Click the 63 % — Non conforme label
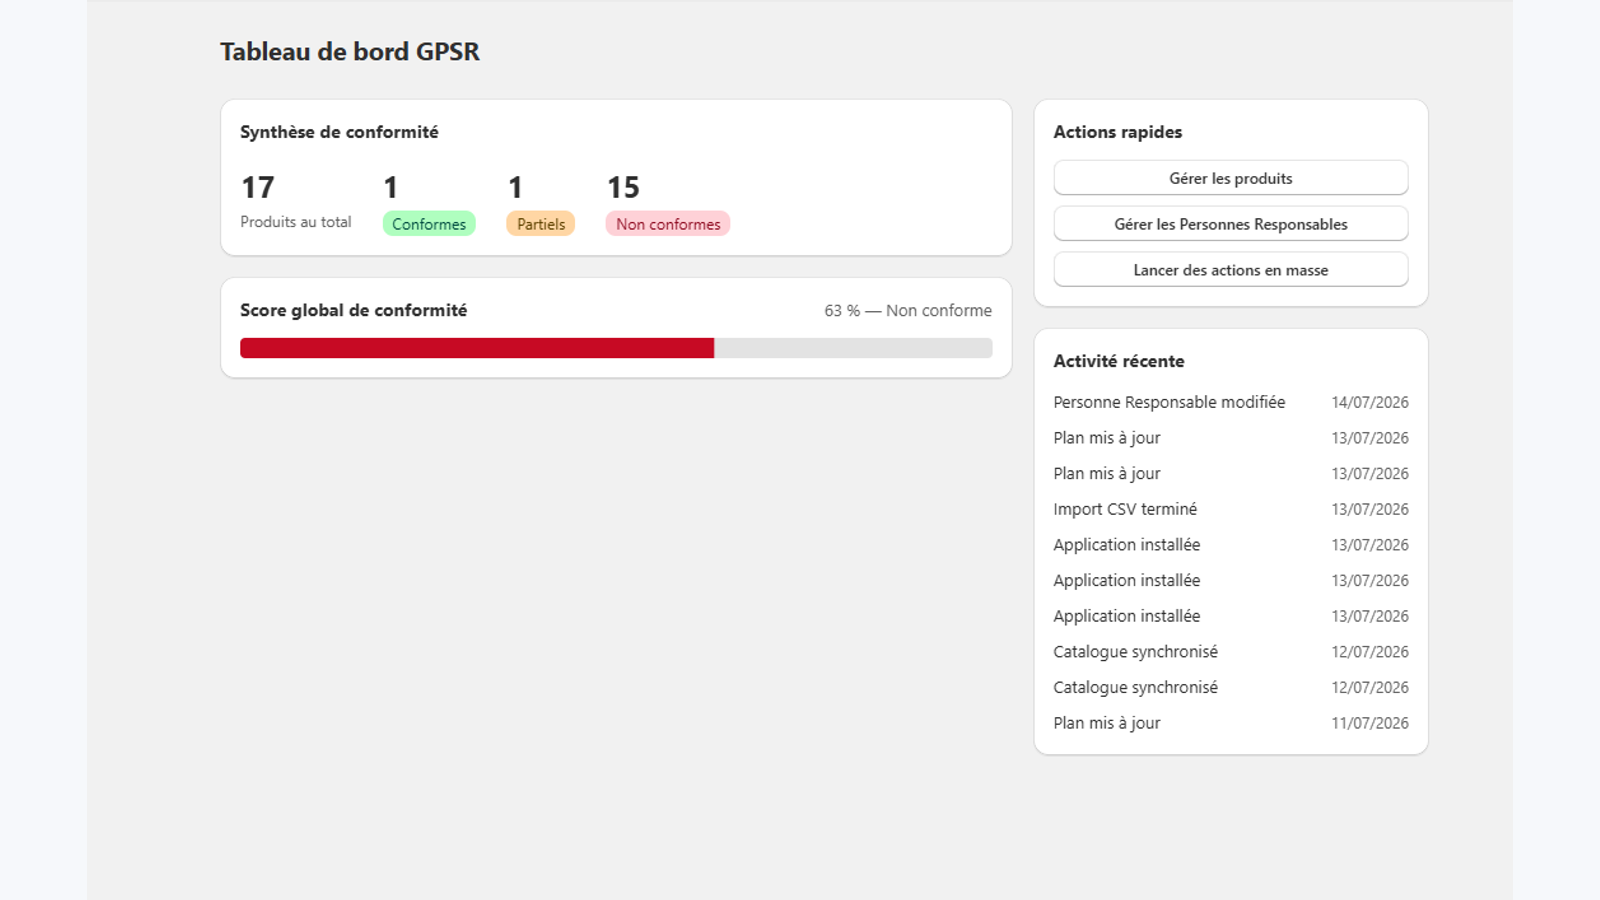The width and height of the screenshot is (1600, 900). point(908,311)
